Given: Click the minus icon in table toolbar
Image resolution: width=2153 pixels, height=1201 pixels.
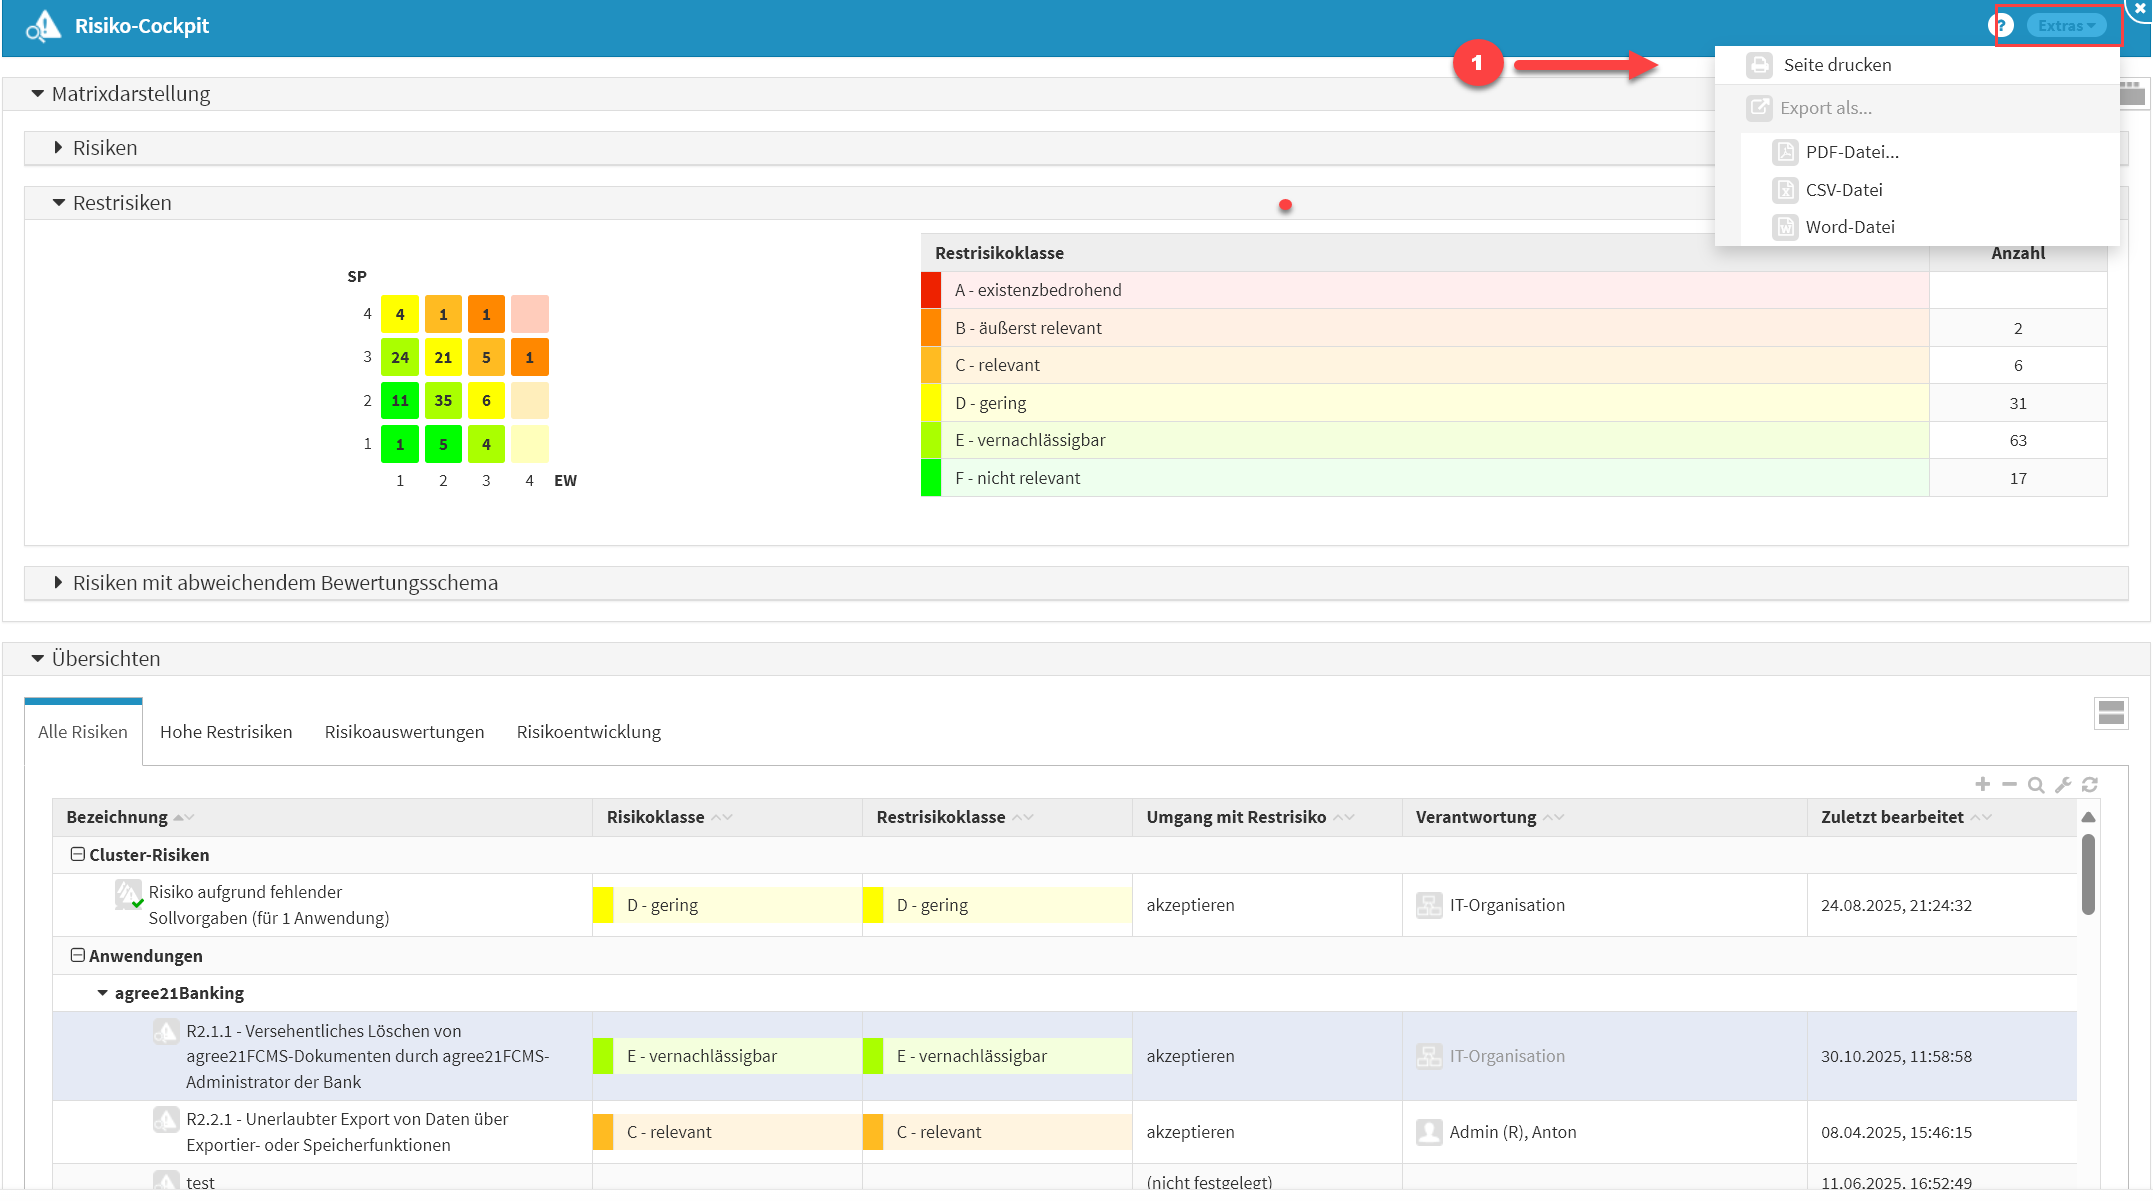Looking at the screenshot, I should coord(2009,785).
